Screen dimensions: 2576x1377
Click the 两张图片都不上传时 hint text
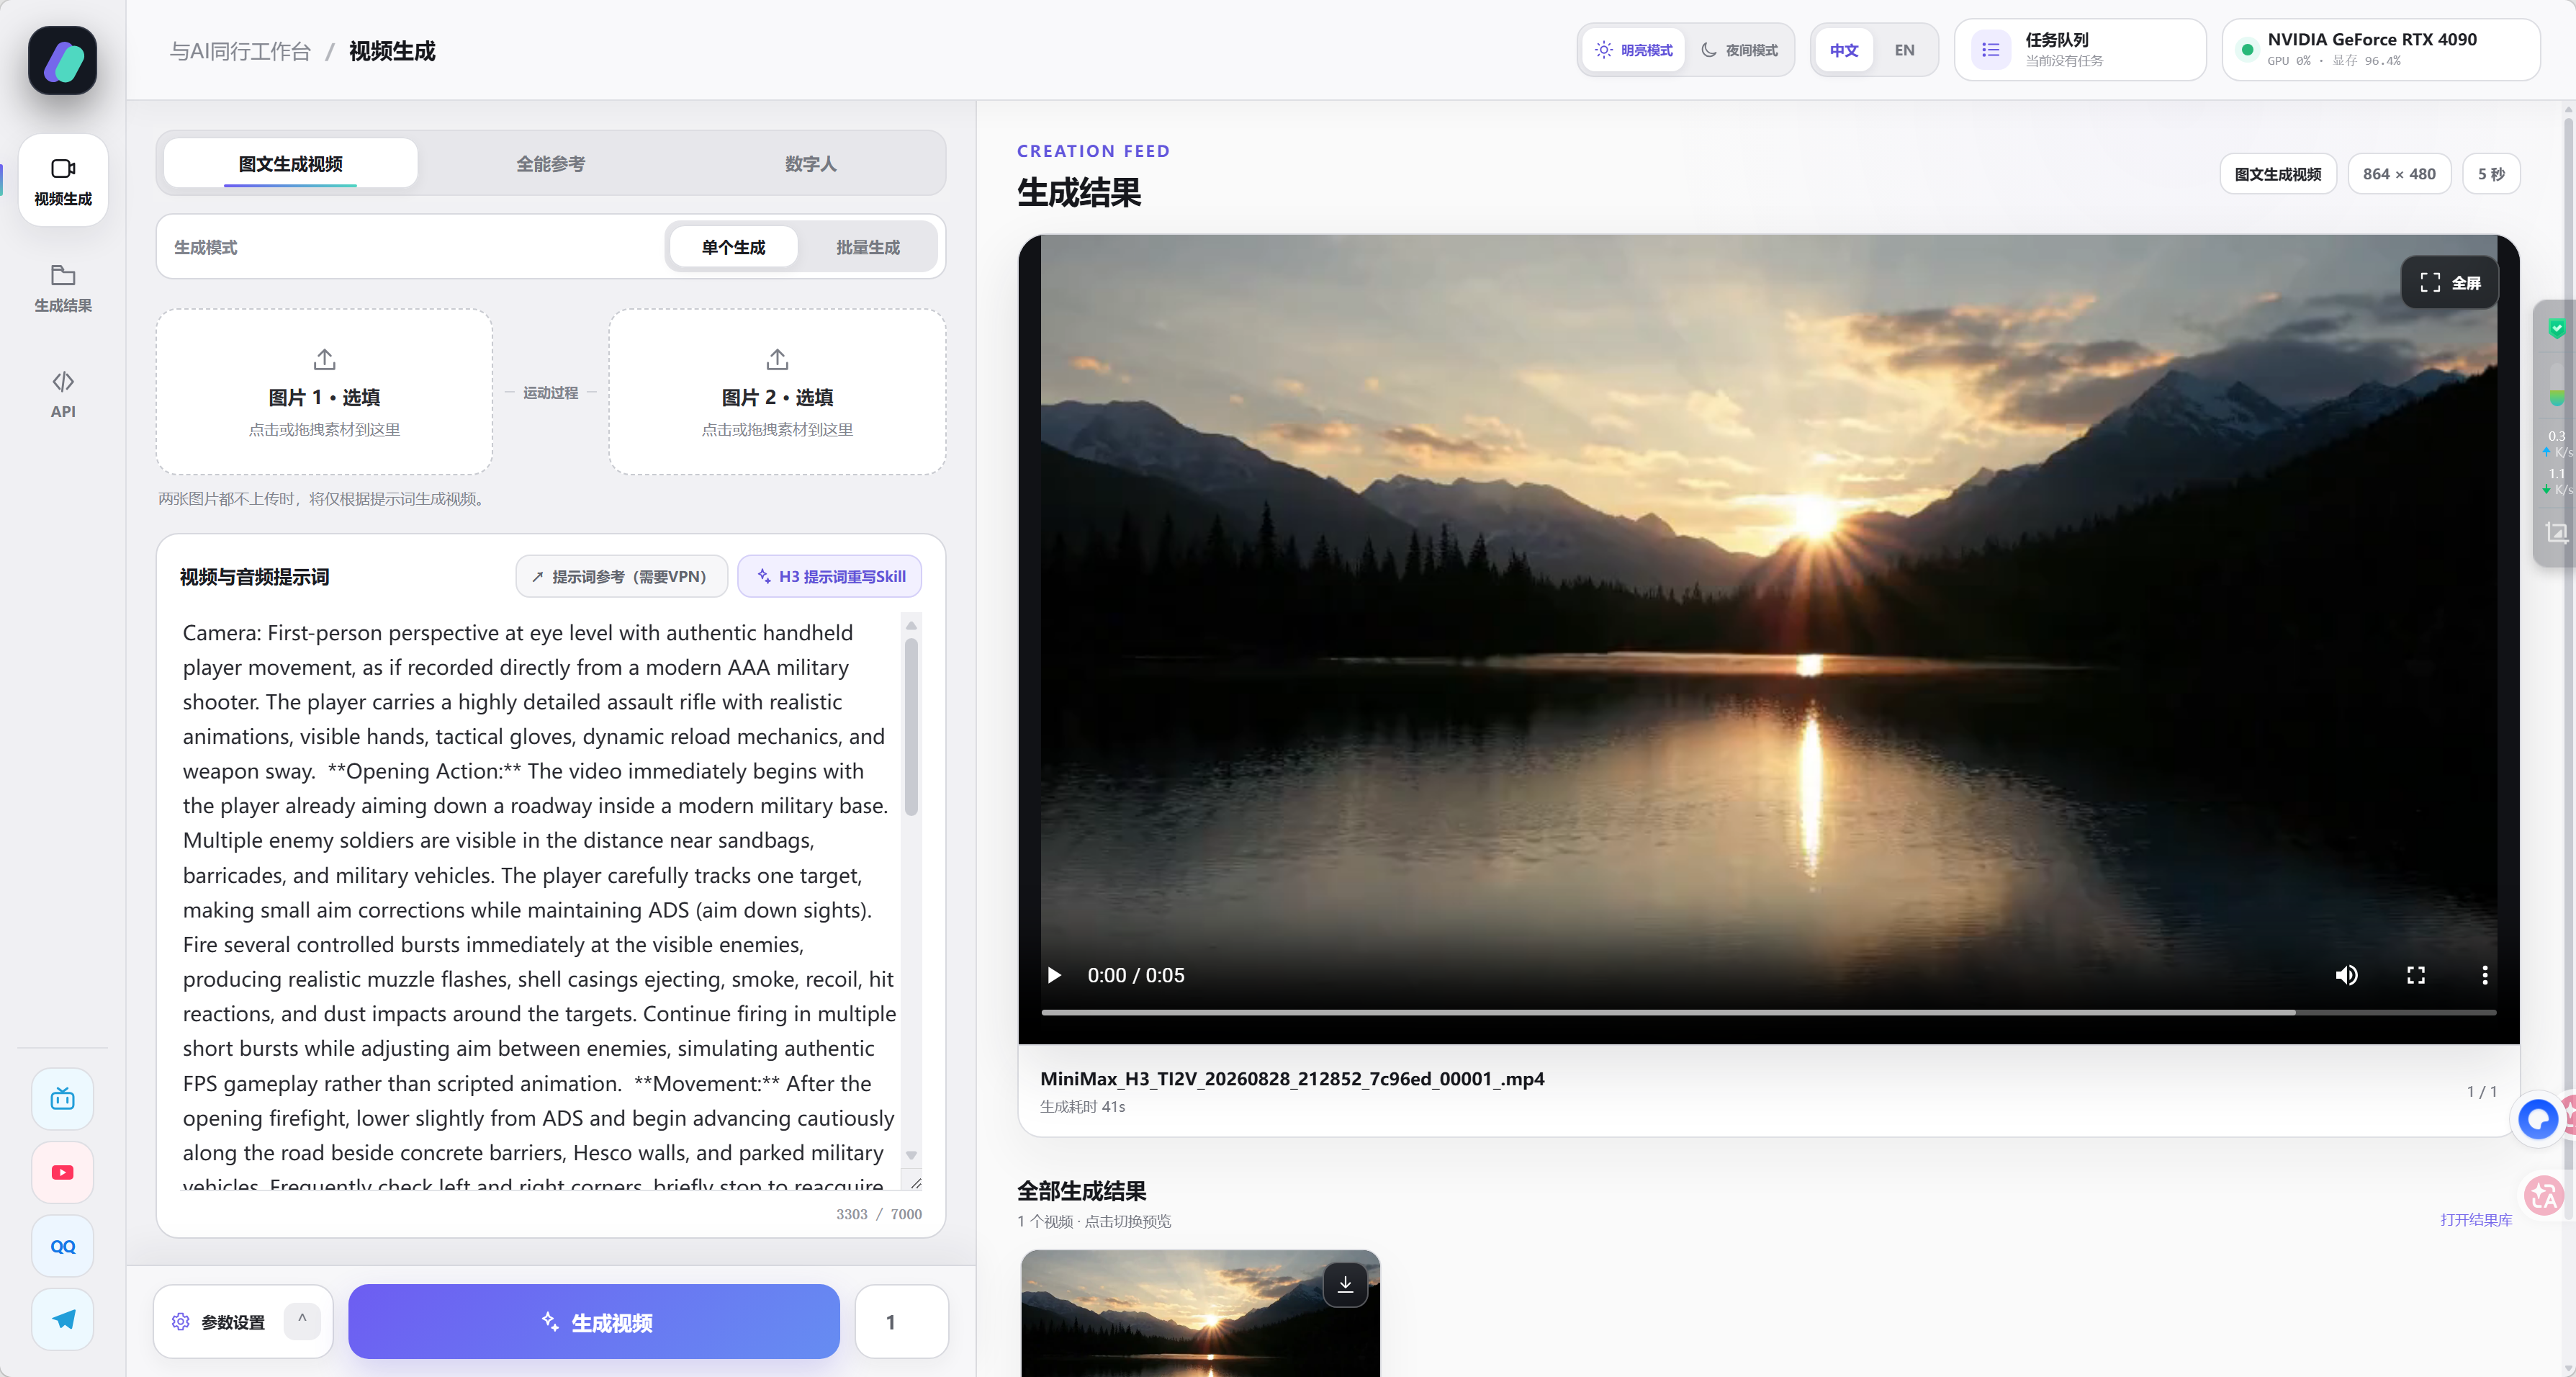click(x=324, y=499)
